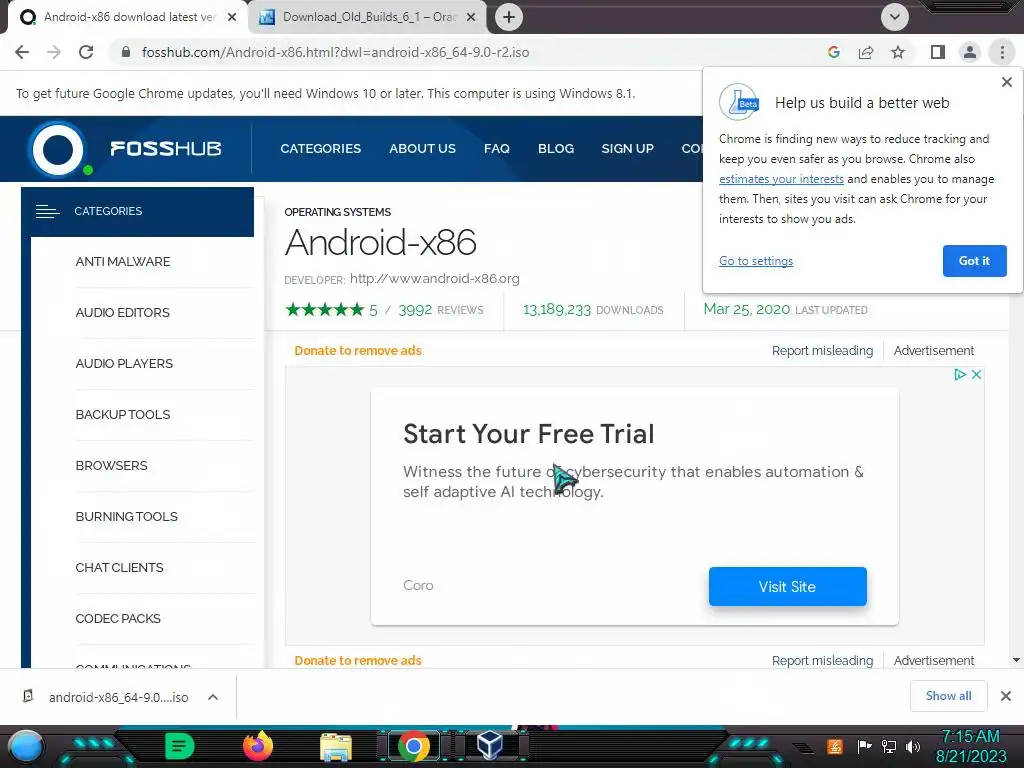Click the lower Report misleading link
The image size is (1024, 768).
[x=822, y=660]
